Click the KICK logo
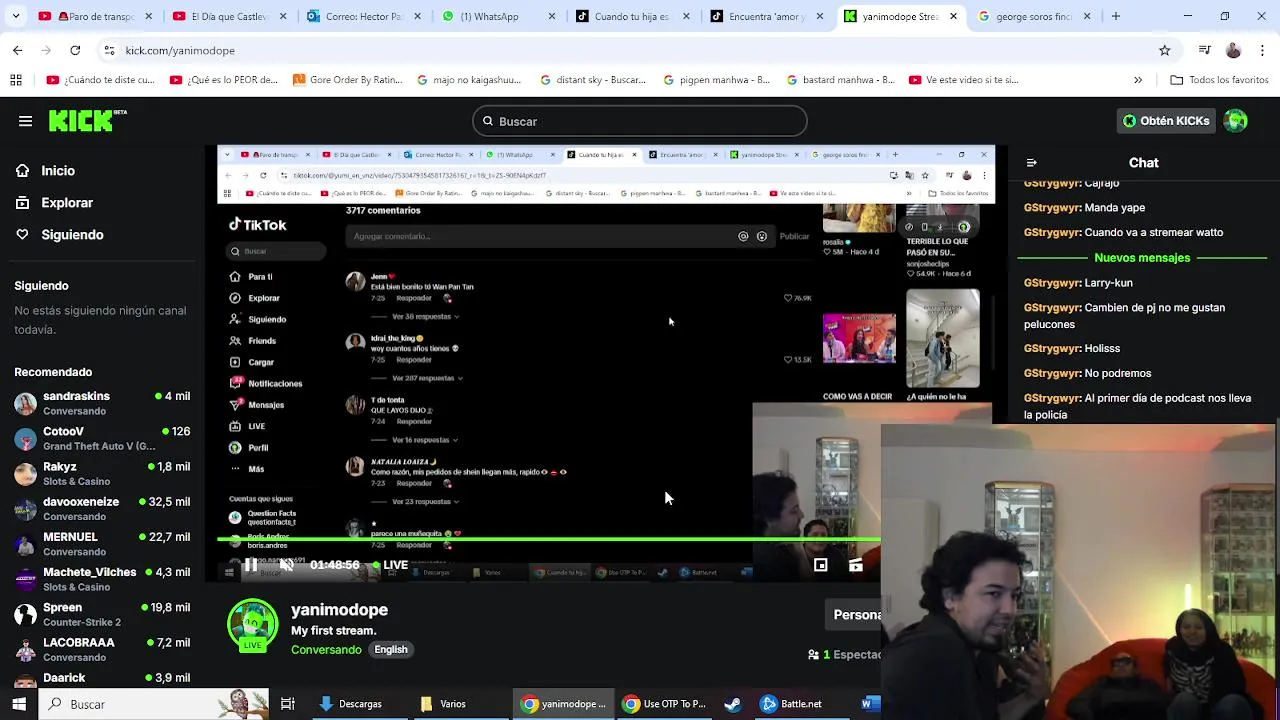This screenshot has width=1280, height=720. [87, 121]
